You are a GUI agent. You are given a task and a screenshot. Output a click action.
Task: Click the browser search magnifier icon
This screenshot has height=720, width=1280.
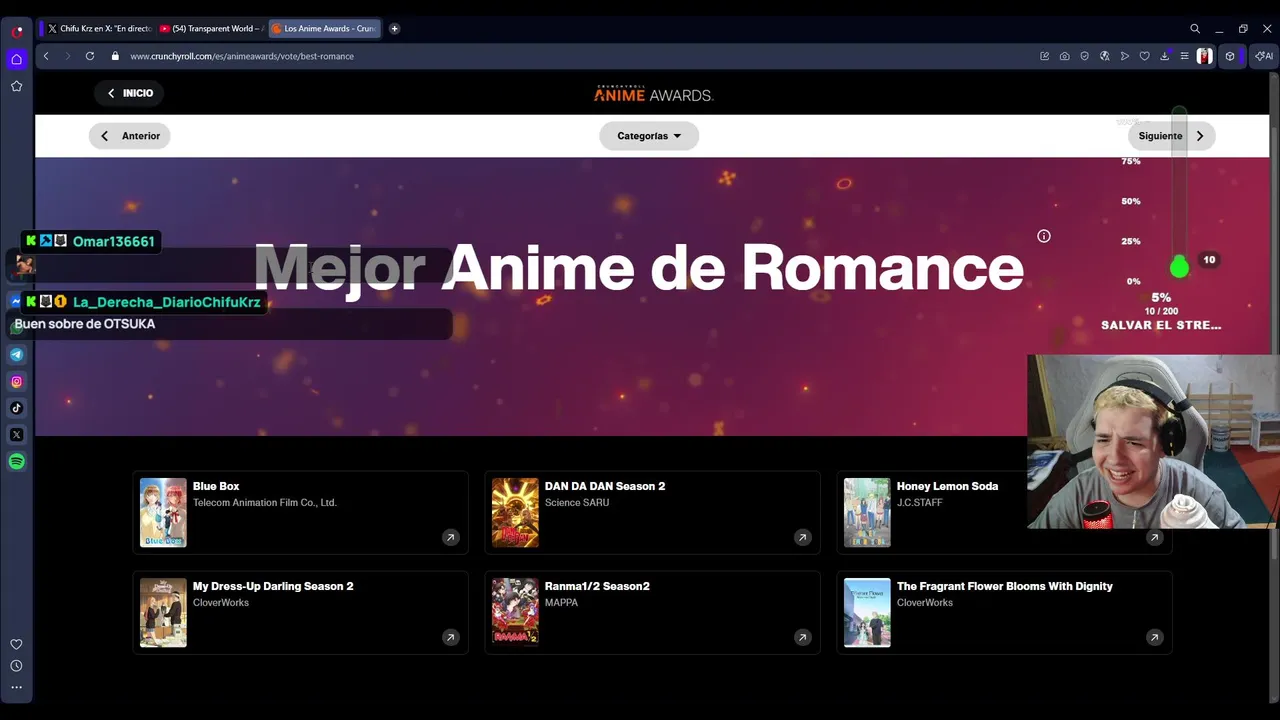[1195, 29]
